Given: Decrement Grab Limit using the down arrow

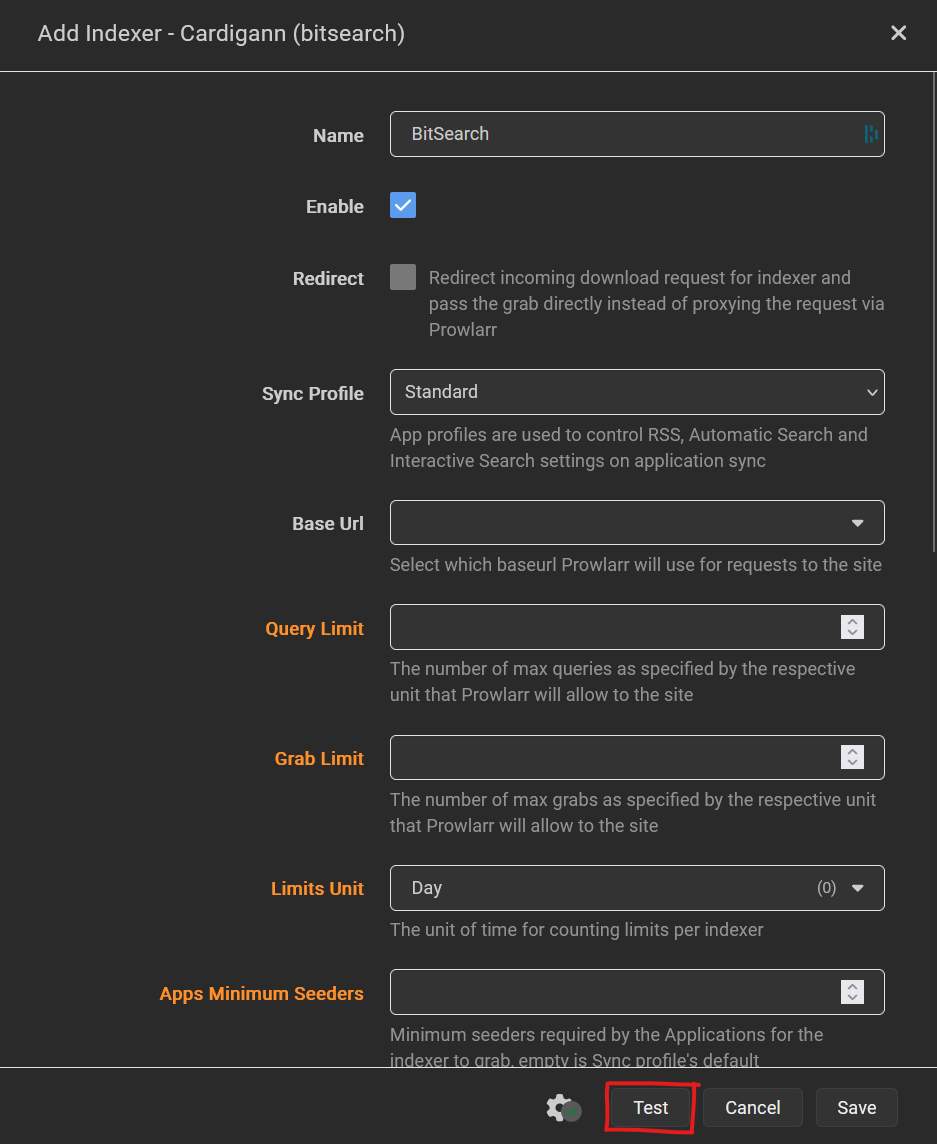Looking at the screenshot, I should tap(852, 764).
